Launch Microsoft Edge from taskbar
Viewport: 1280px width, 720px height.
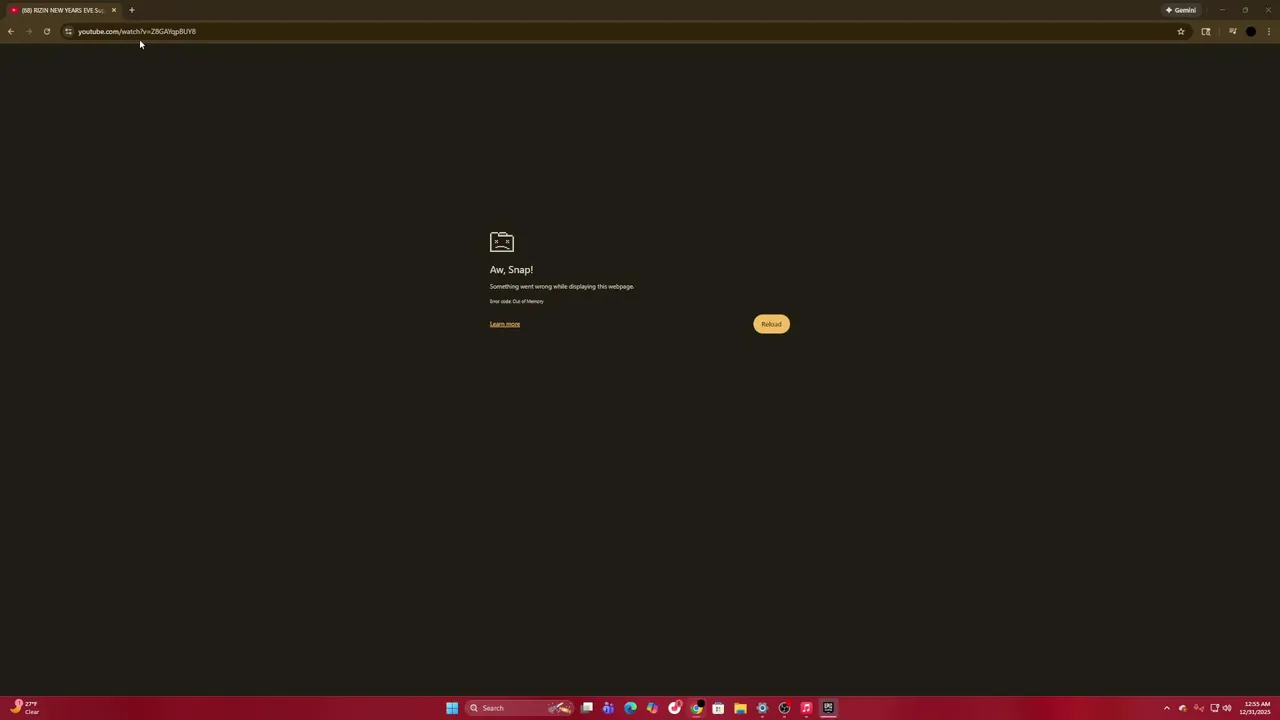[x=630, y=708]
